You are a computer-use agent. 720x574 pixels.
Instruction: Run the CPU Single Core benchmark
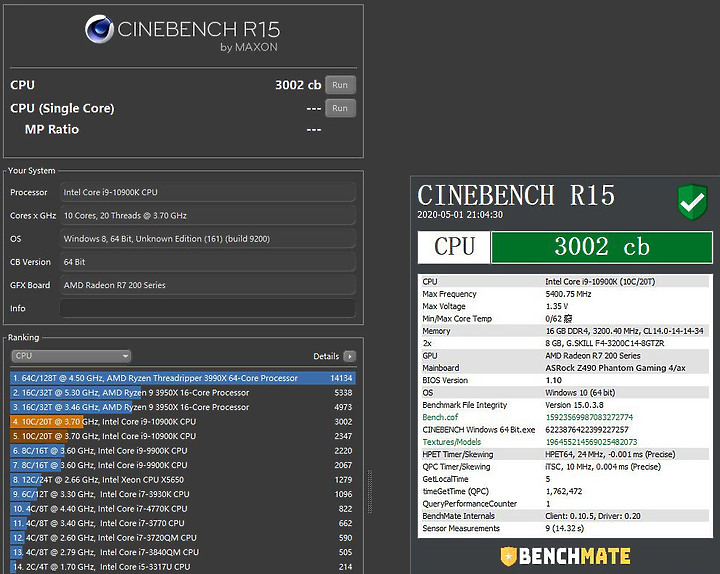point(340,108)
